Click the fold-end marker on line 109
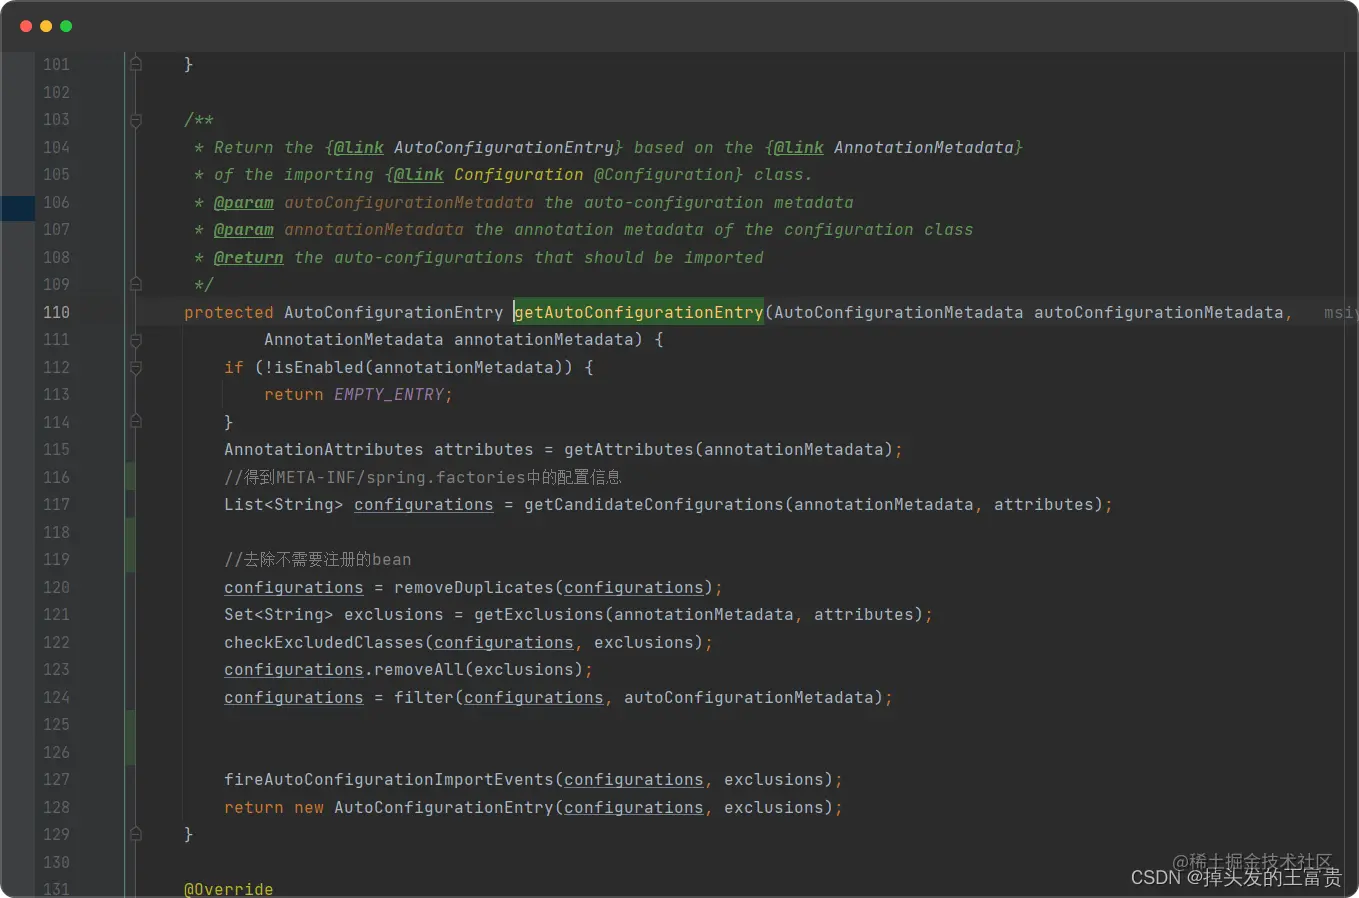 click(x=136, y=285)
